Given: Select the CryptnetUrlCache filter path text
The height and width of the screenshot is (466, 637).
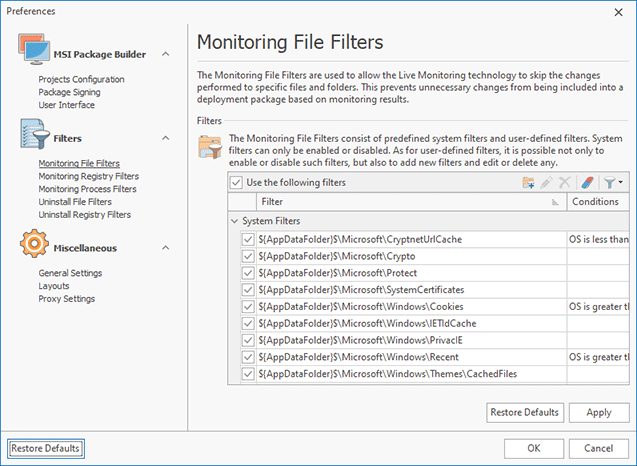Looking at the screenshot, I should tap(360, 240).
